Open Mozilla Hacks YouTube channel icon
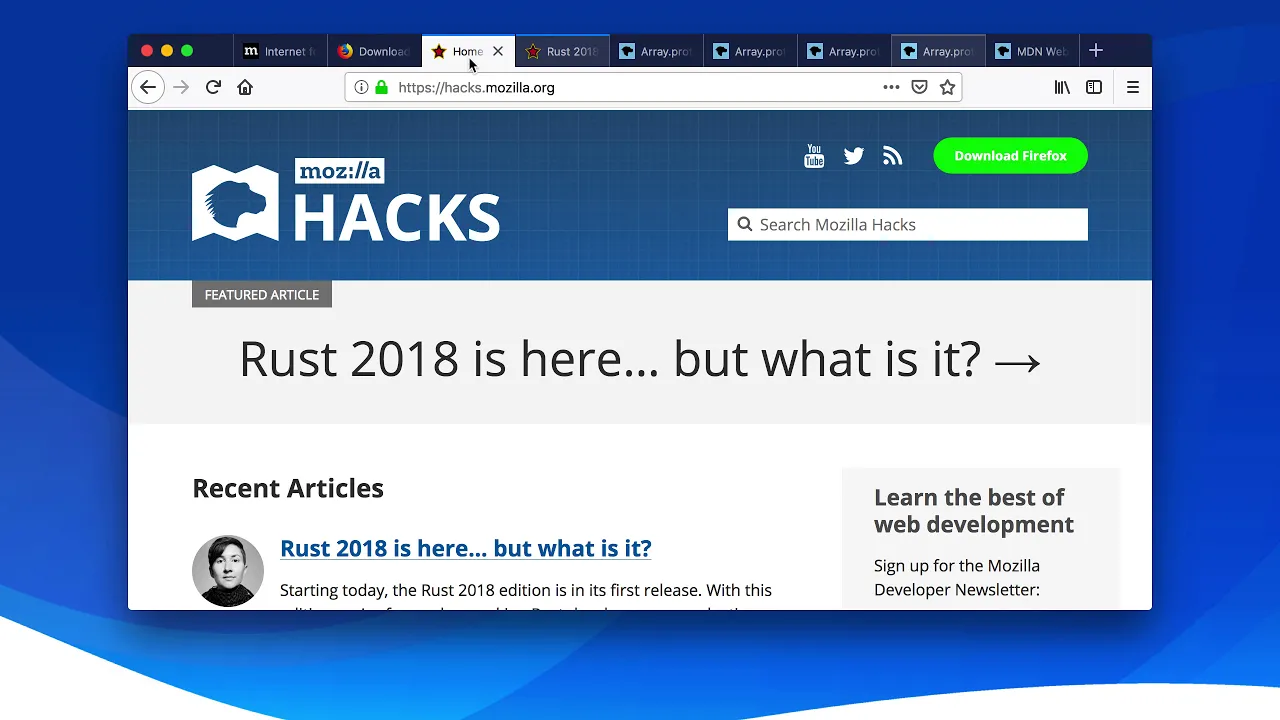The width and height of the screenshot is (1280, 720). pos(814,156)
